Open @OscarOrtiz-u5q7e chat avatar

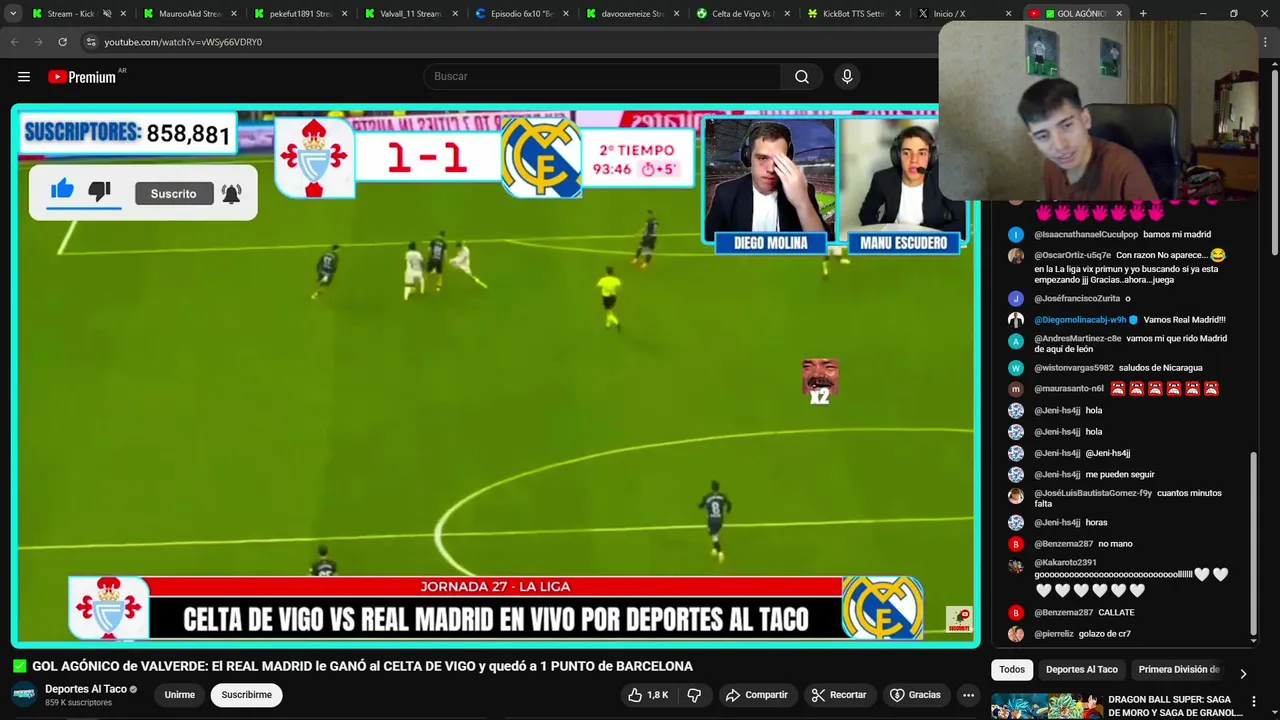pos(1016,256)
